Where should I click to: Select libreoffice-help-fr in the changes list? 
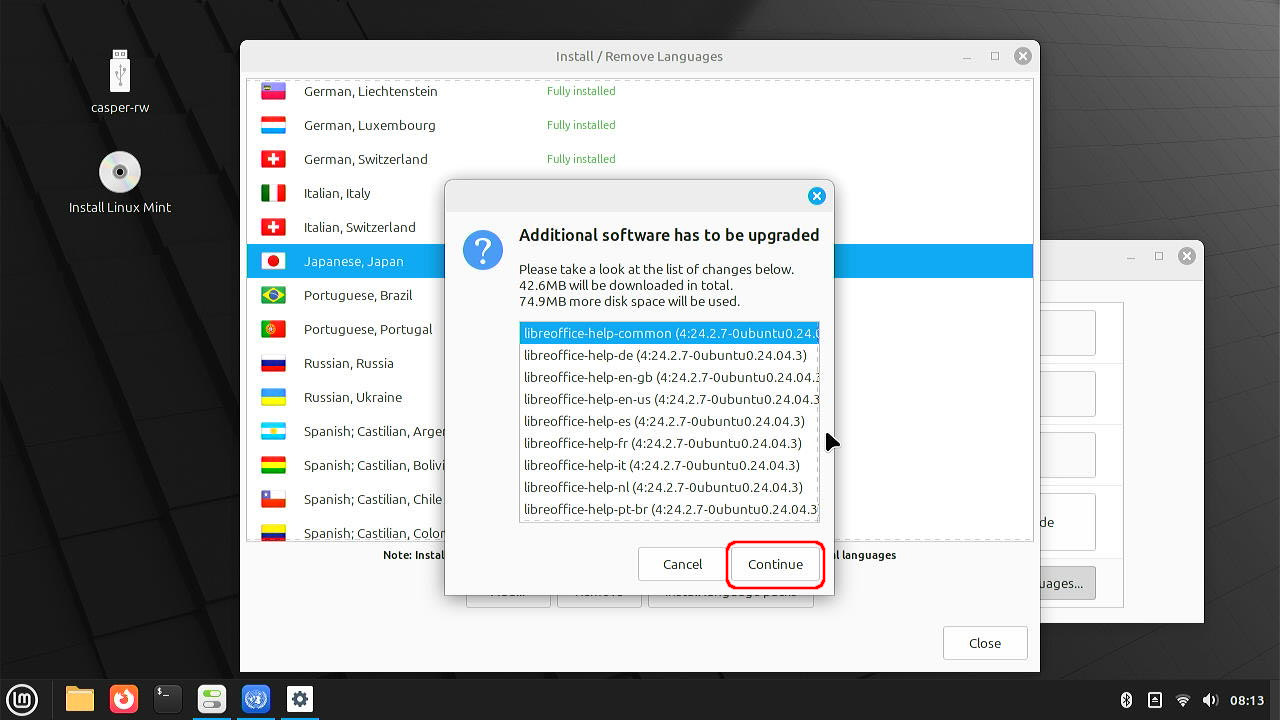click(662, 443)
